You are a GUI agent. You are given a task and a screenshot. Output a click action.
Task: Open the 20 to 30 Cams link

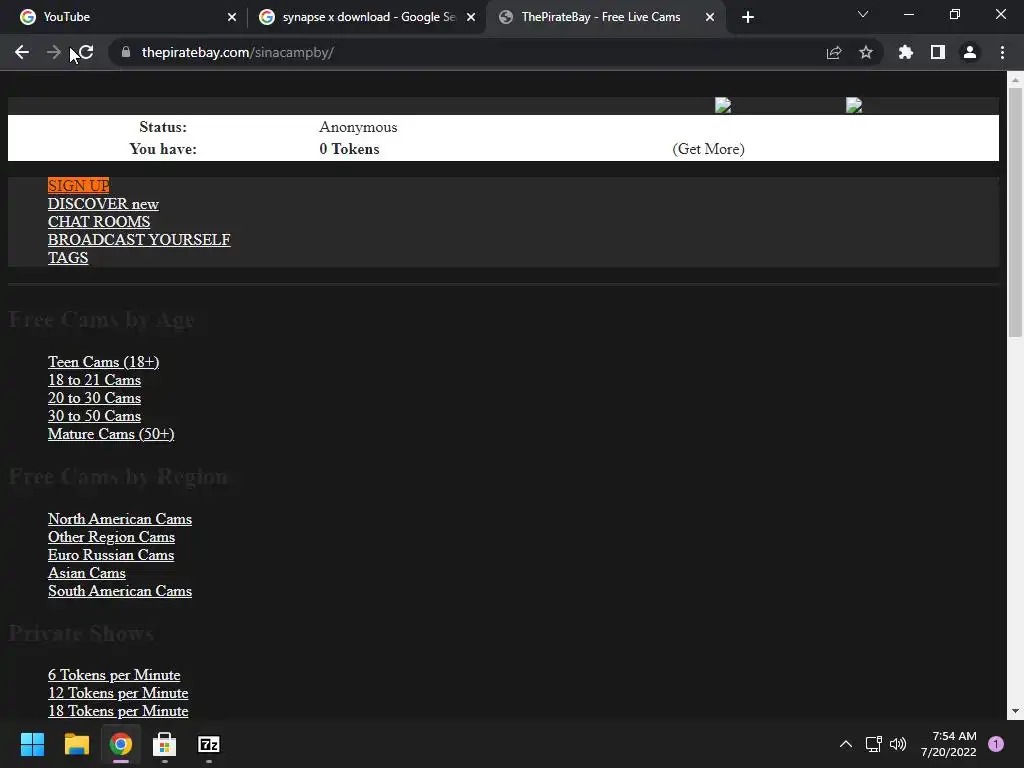point(94,398)
